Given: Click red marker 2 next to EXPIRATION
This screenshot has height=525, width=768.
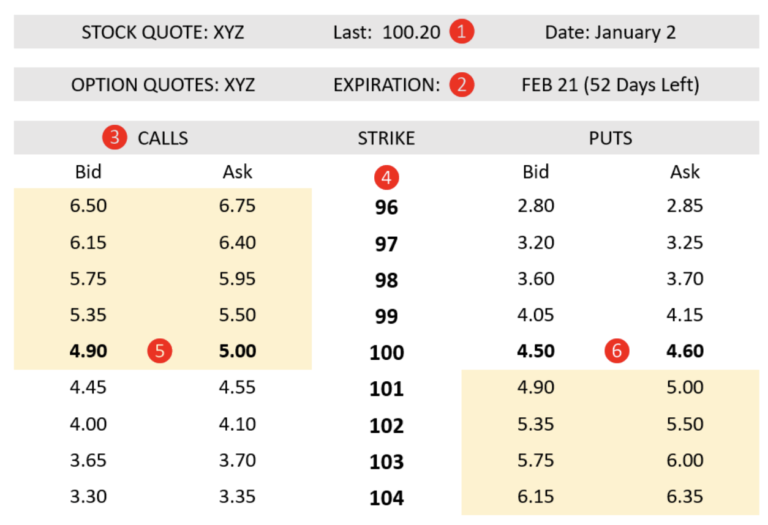Looking at the screenshot, I should (x=461, y=85).
